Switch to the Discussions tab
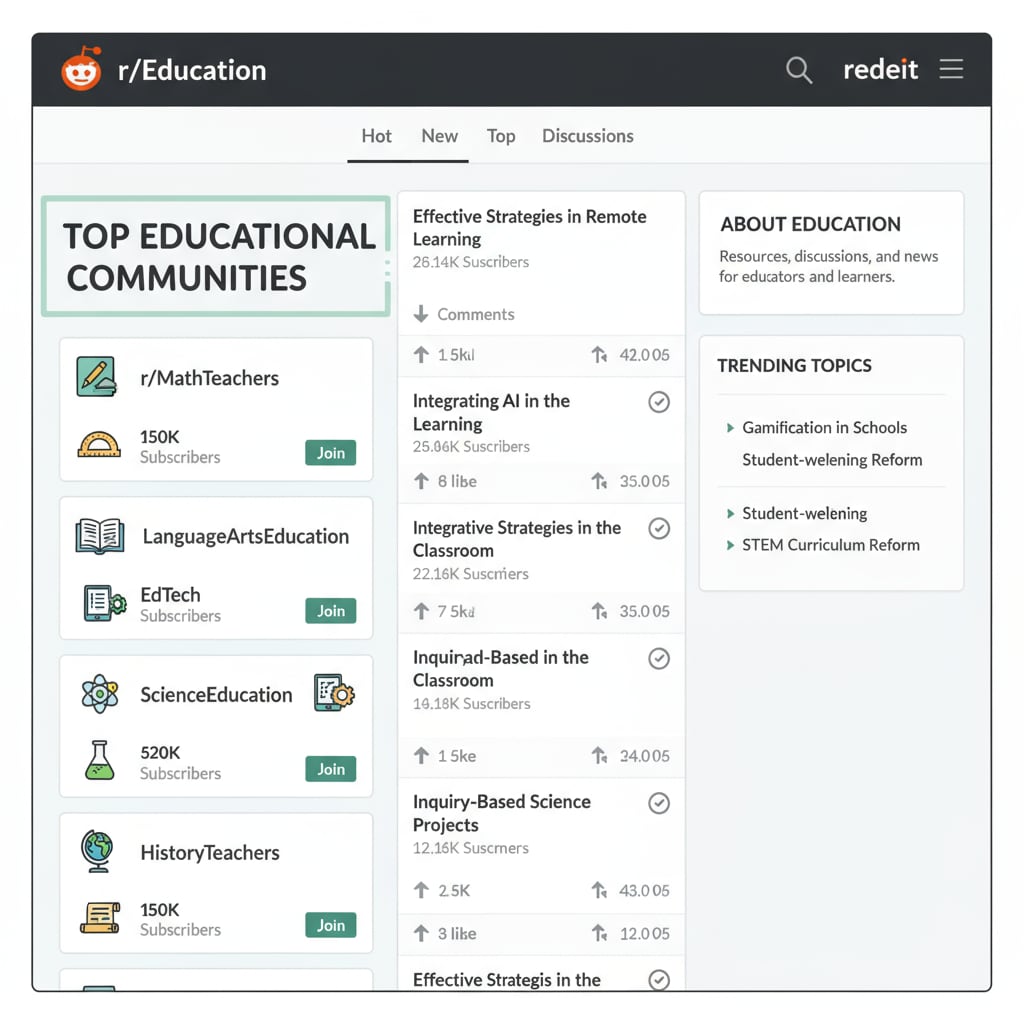This screenshot has width=1024, height=1024. [587, 136]
